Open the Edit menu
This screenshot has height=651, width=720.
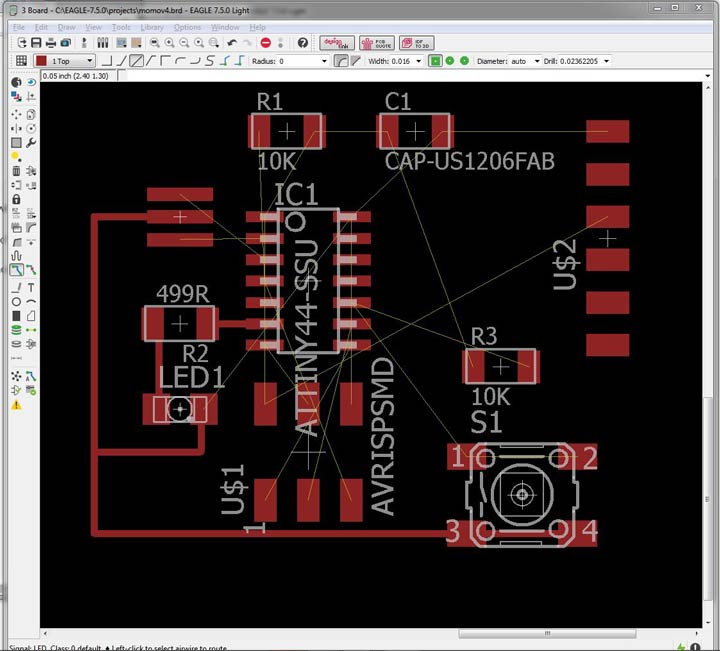pyautogui.click(x=41, y=27)
